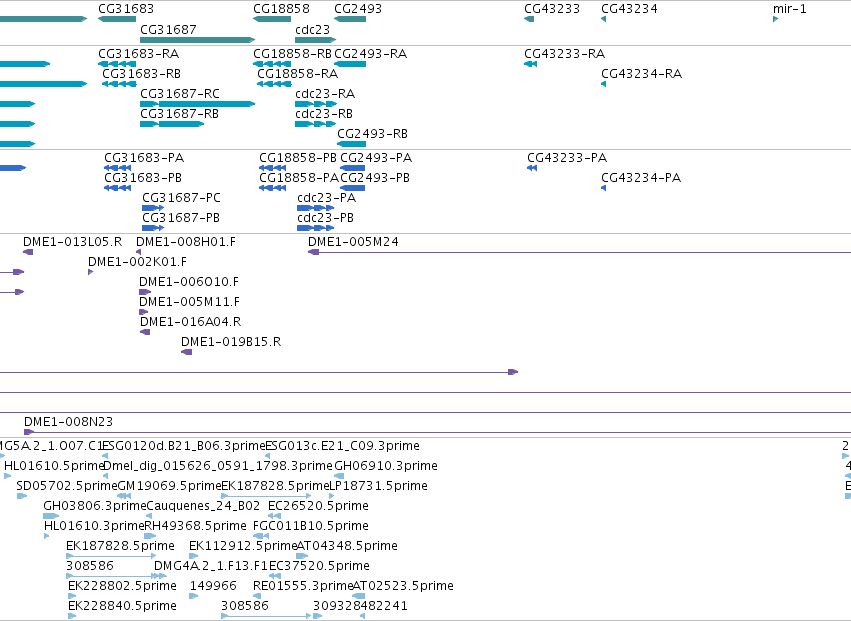Select protein CG18858-PA label

[x=299, y=178]
